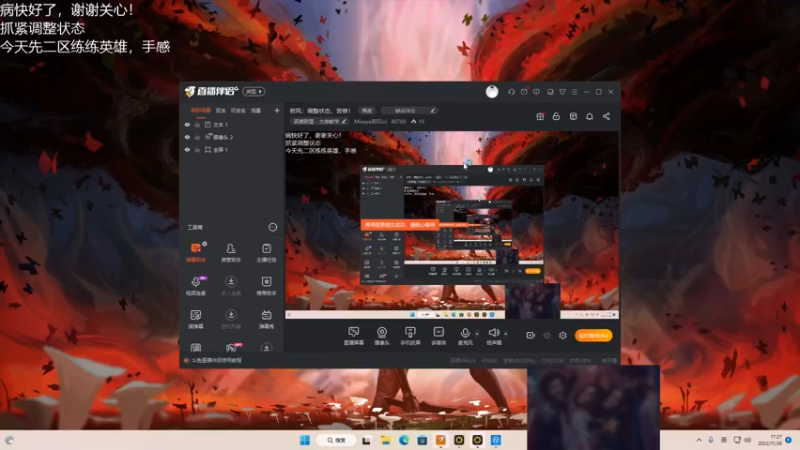This screenshot has height=450, width=800.
Task: Hide the 摄像头 2 source with its eye
Action: click(x=187, y=137)
